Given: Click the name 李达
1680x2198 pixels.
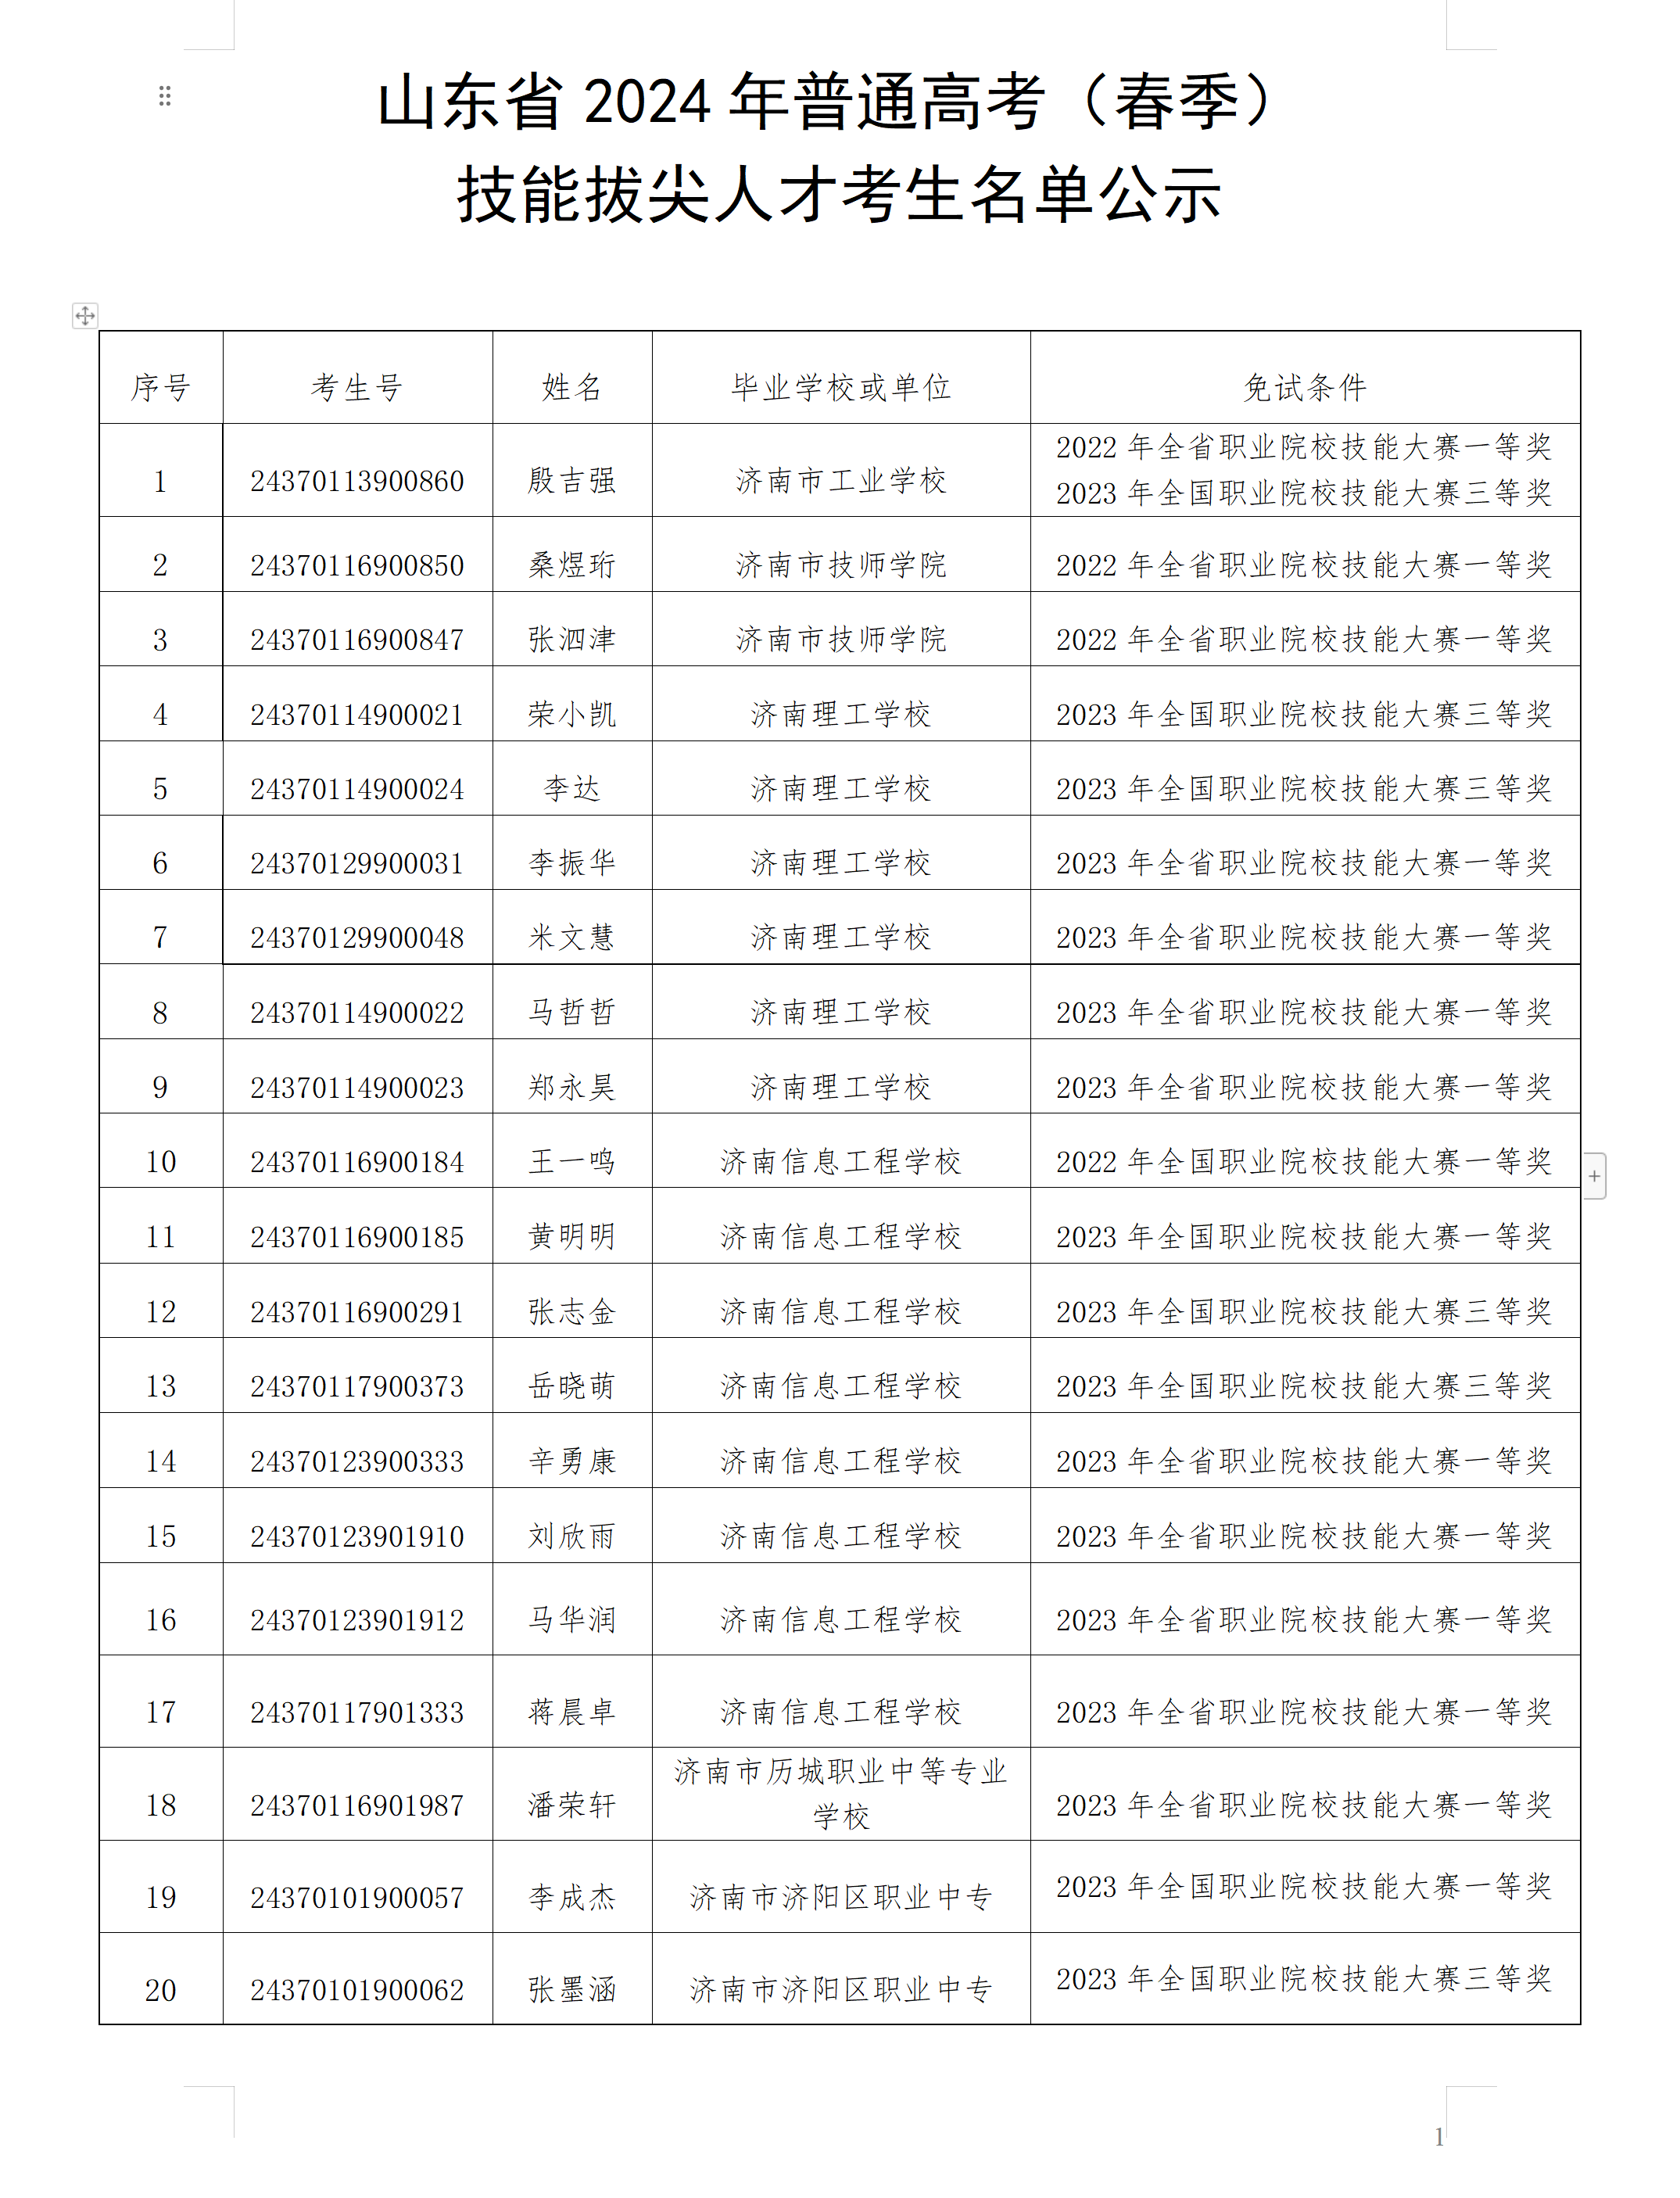Looking at the screenshot, I should 572,788.
